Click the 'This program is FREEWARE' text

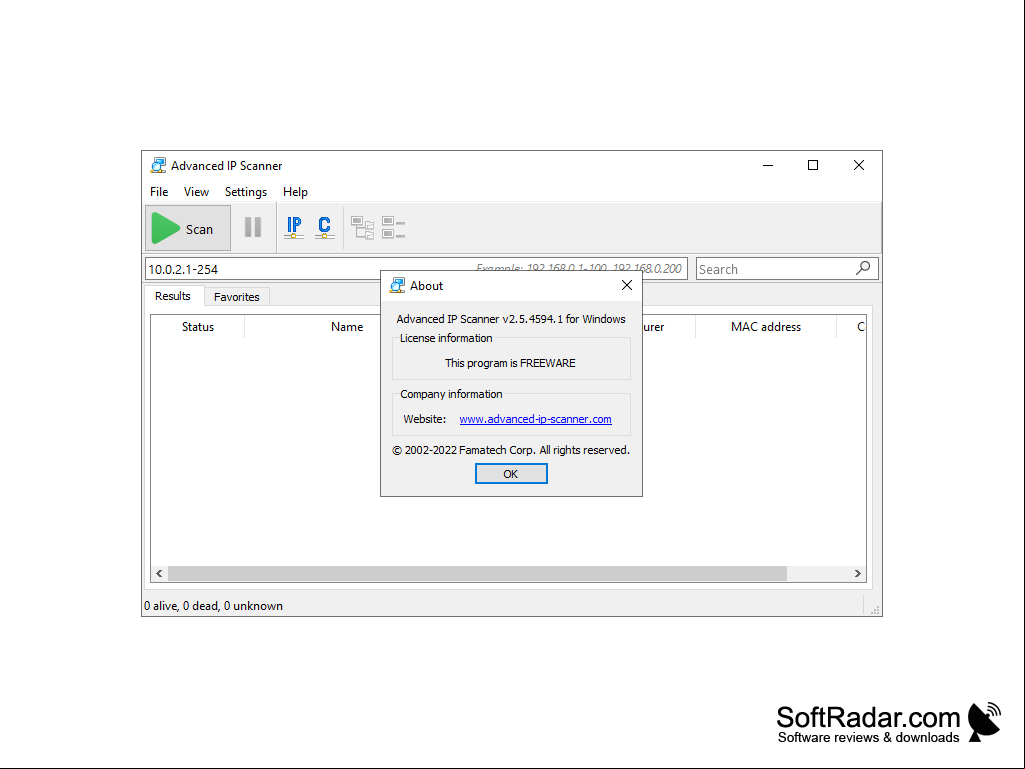(511, 363)
